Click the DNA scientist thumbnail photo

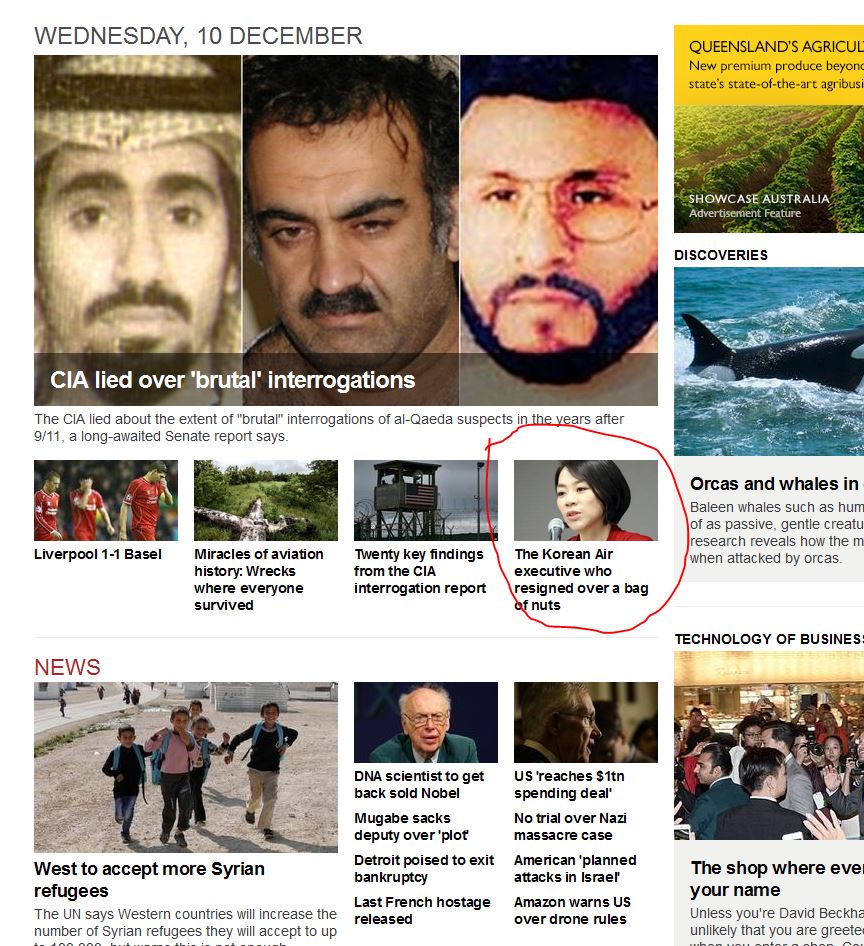pos(426,722)
